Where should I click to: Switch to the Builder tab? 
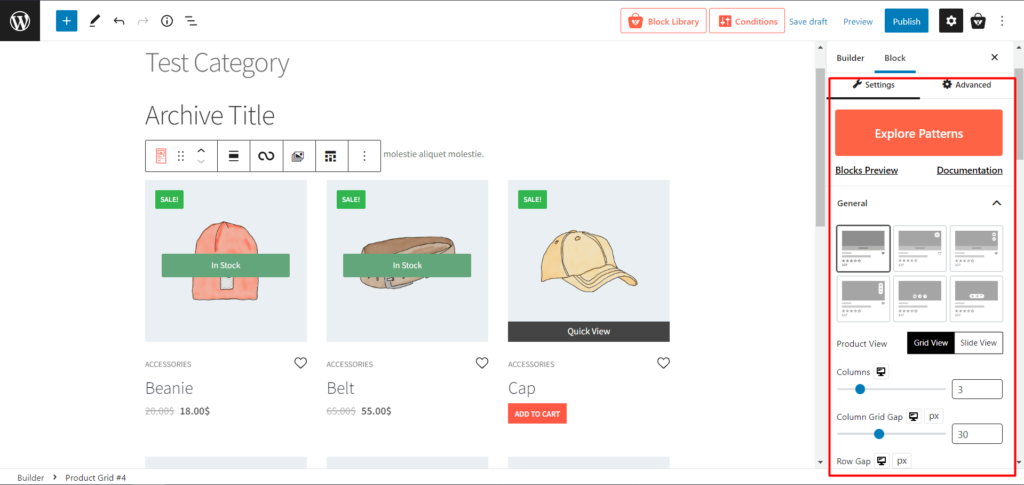[850, 57]
